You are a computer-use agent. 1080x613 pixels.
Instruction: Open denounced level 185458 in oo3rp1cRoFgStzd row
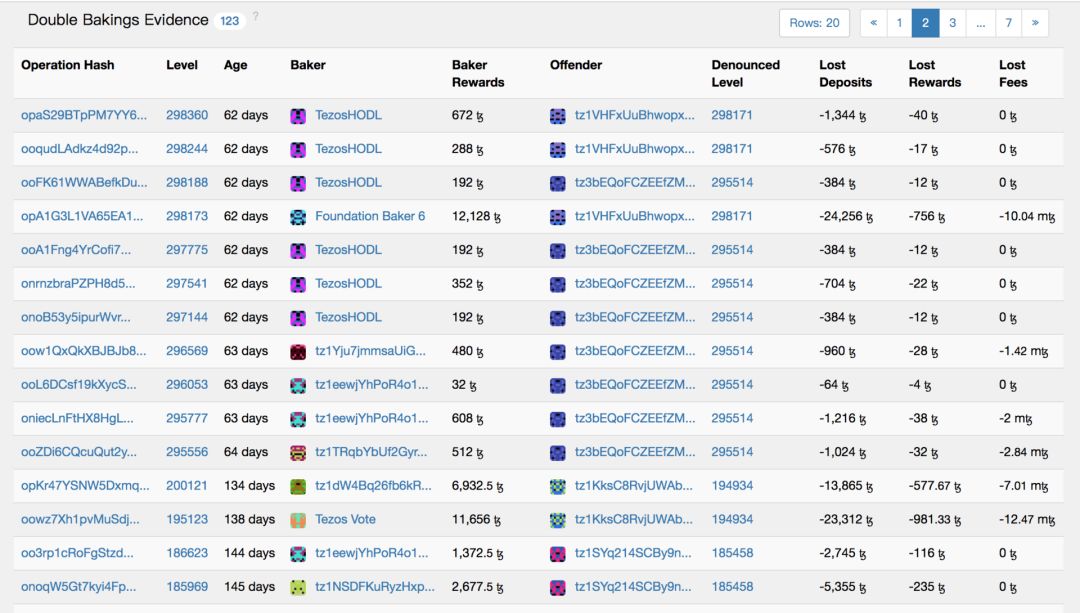732,553
